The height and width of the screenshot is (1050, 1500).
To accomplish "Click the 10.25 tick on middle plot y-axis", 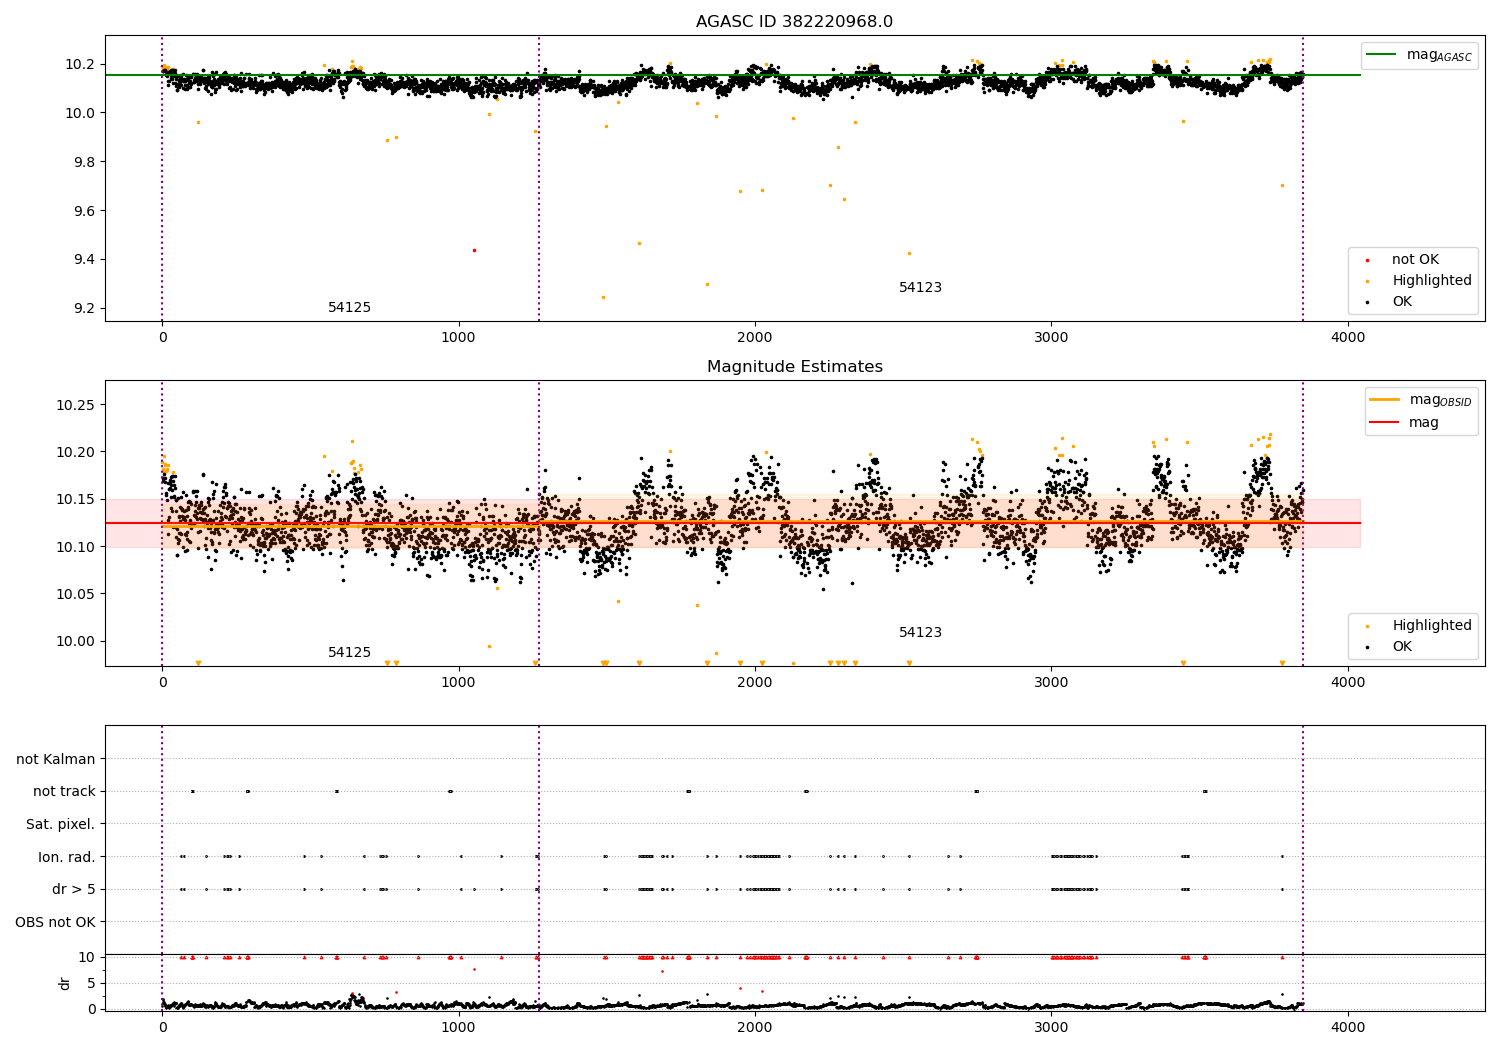I will coord(76,405).
